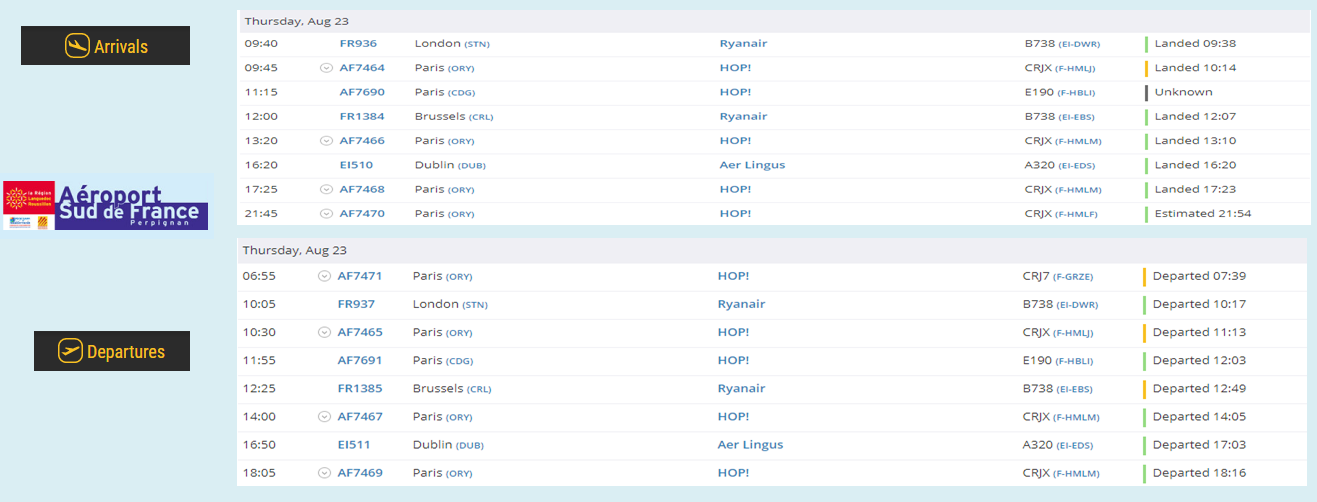This screenshot has height=502, width=1317.
Task: Open flight AF7464 link
Action: pos(362,68)
